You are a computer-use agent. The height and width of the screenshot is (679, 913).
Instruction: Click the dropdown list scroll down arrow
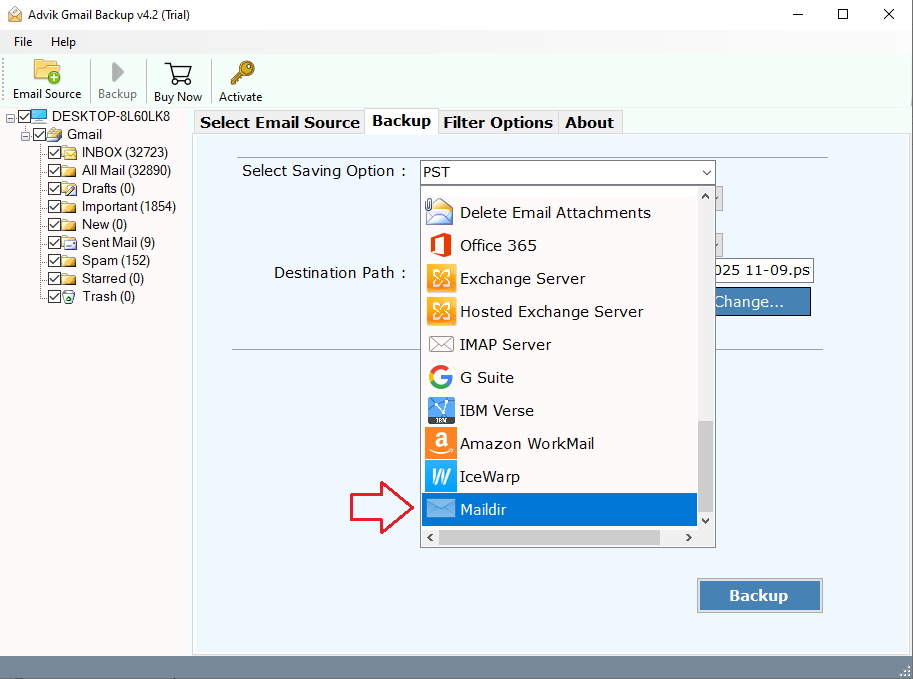[x=705, y=521]
